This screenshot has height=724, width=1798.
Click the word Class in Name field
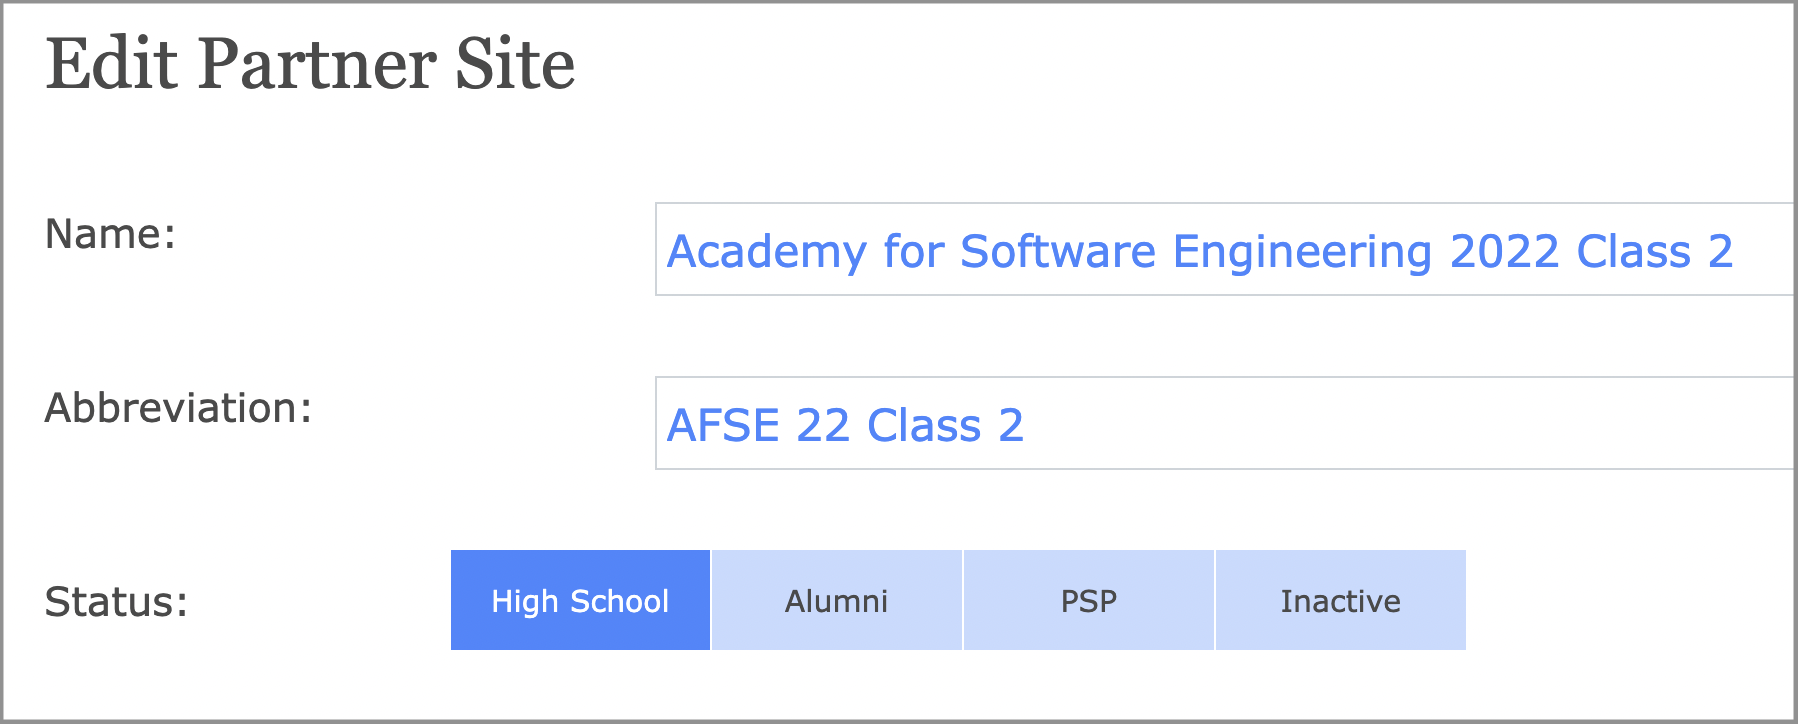click(x=1633, y=251)
